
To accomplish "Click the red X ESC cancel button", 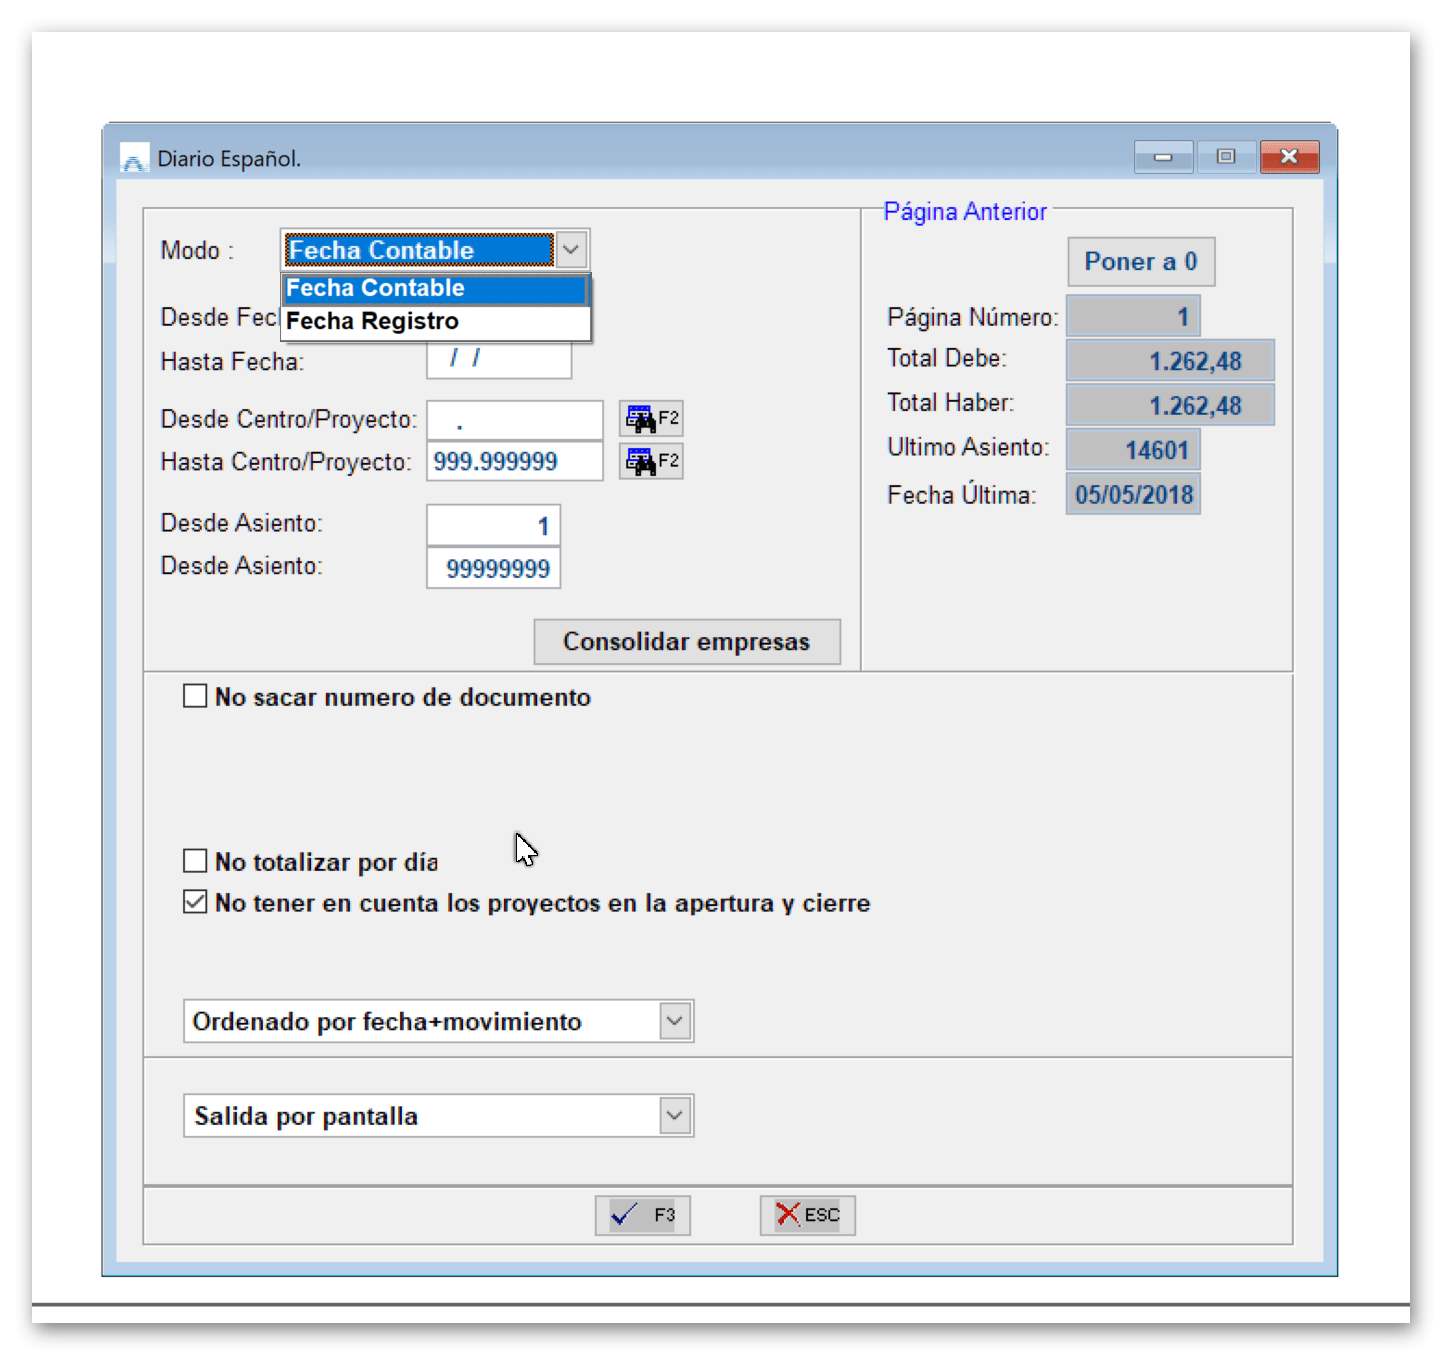I will pos(807,1215).
